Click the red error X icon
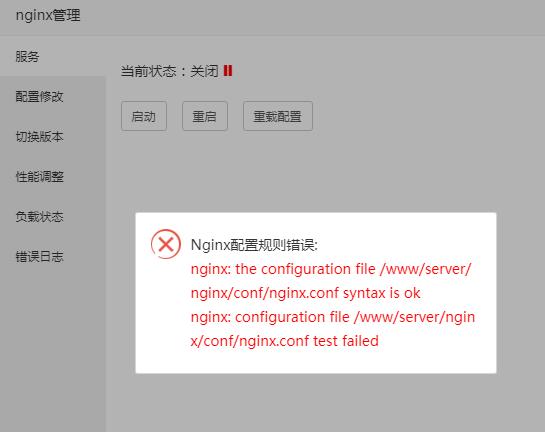The width and height of the screenshot is (545, 432). 166,244
